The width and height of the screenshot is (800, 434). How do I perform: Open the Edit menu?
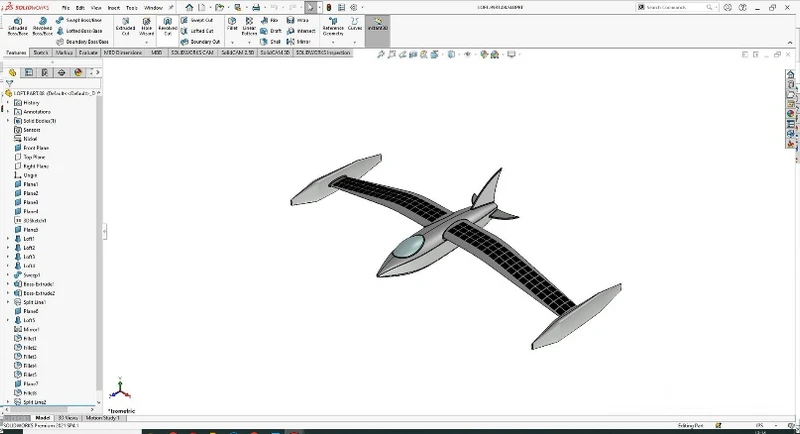[80, 8]
